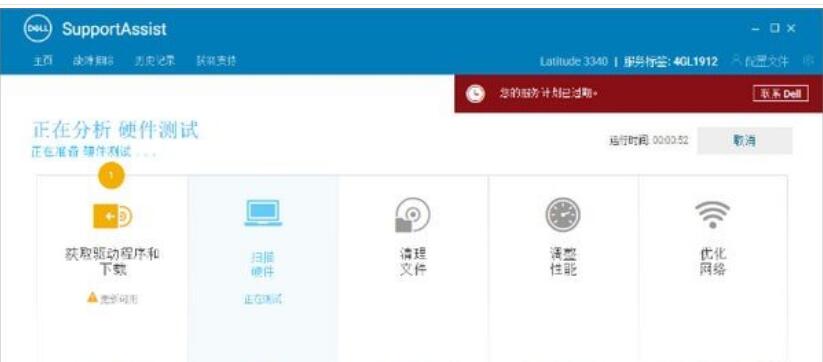823x362 pixels.
Task: Maximize the SupportAssist window
Action: point(774,28)
